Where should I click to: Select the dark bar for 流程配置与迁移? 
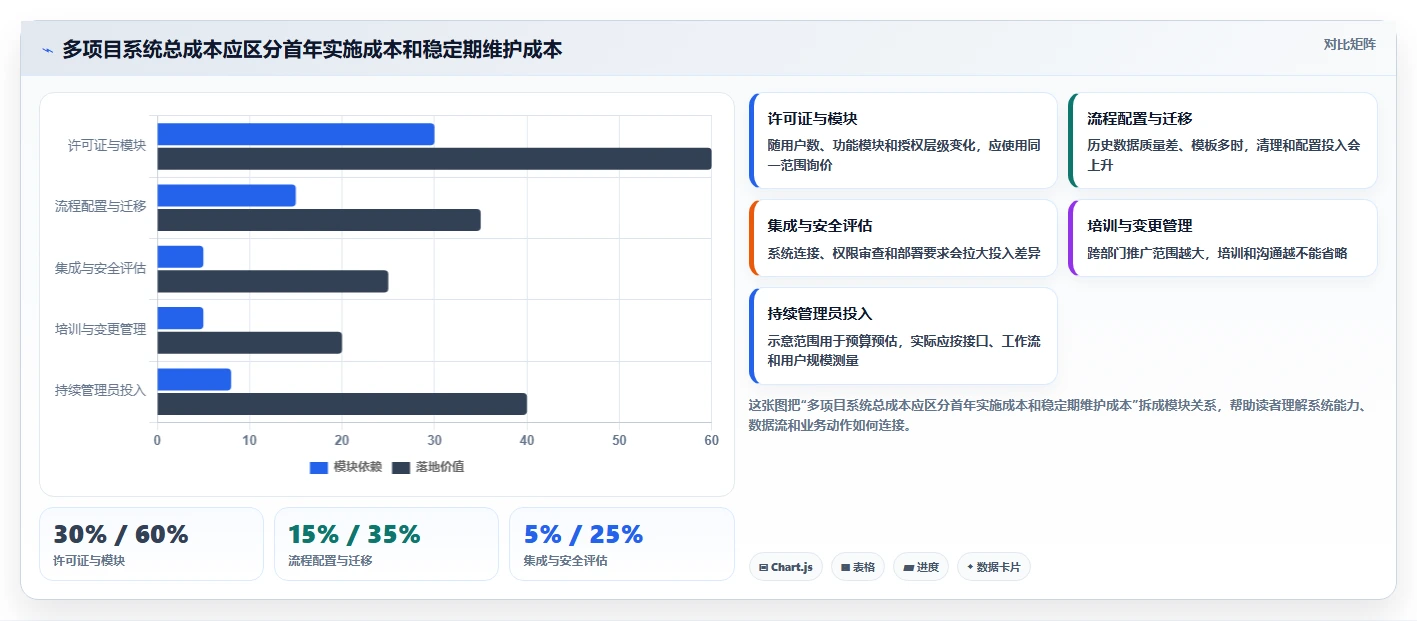click(x=319, y=220)
